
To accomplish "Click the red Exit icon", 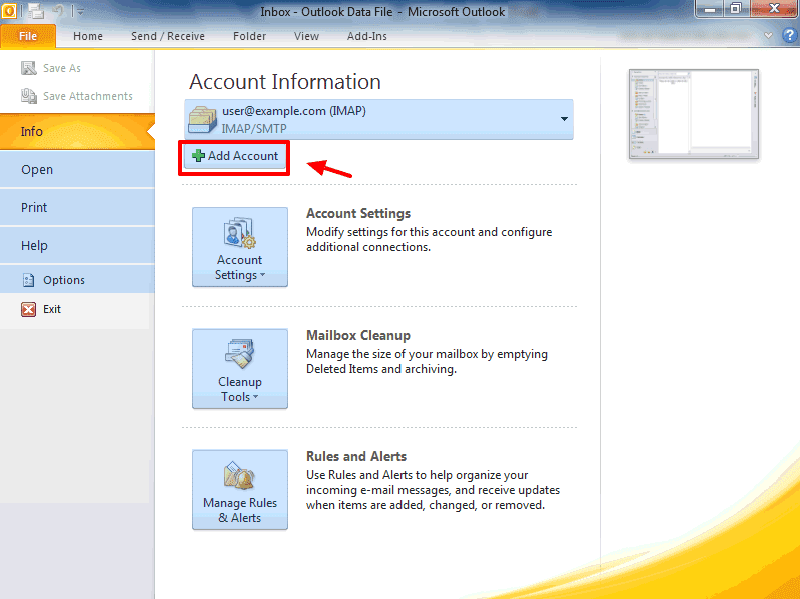I will (x=28, y=309).
